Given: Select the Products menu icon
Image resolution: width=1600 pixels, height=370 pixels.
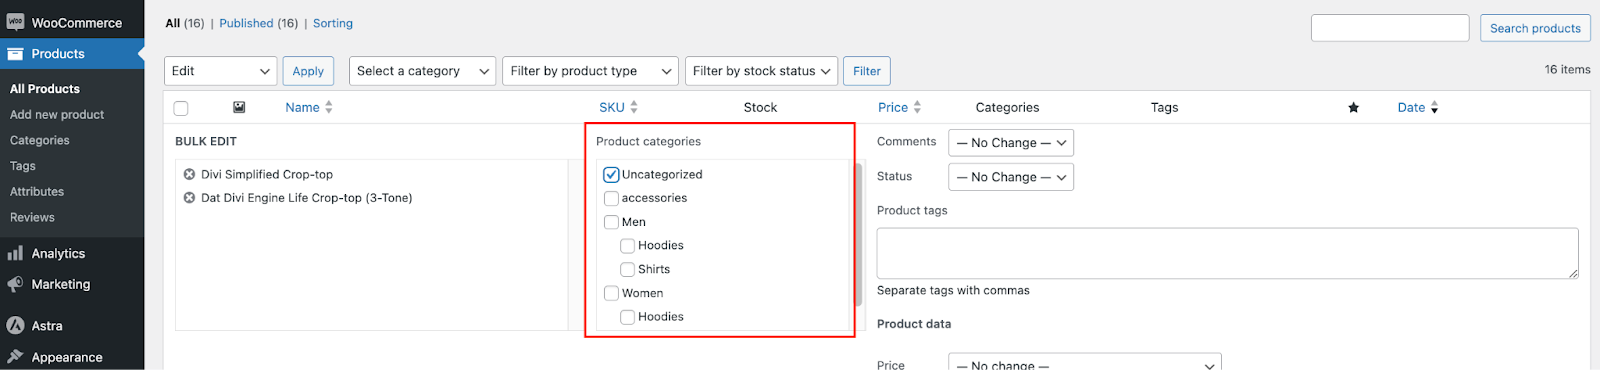Looking at the screenshot, I should click(x=15, y=54).
